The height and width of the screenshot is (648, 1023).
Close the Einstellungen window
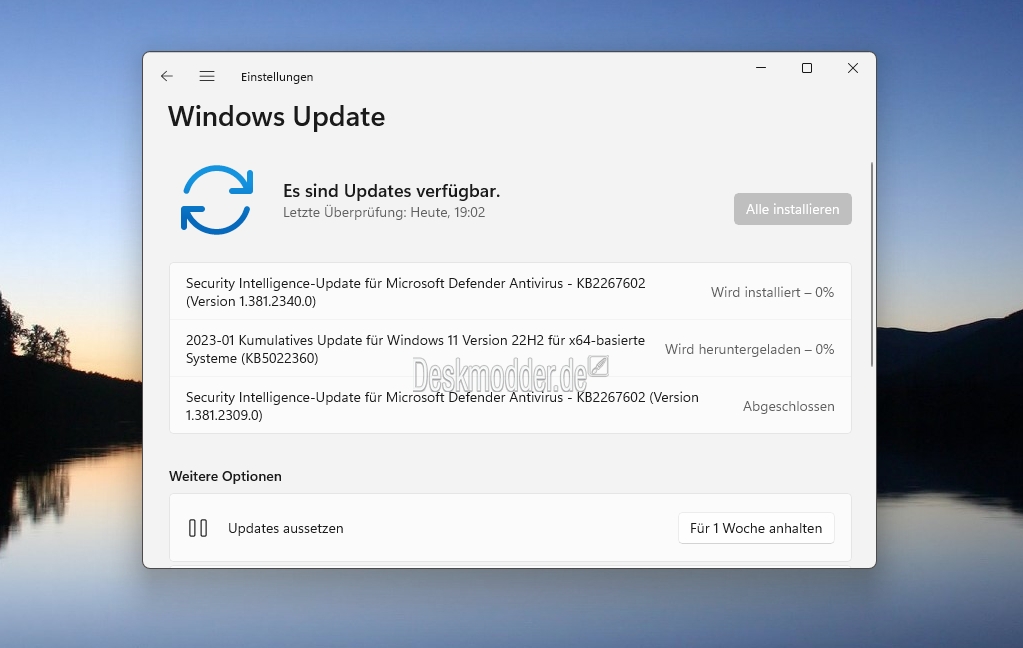853,68
